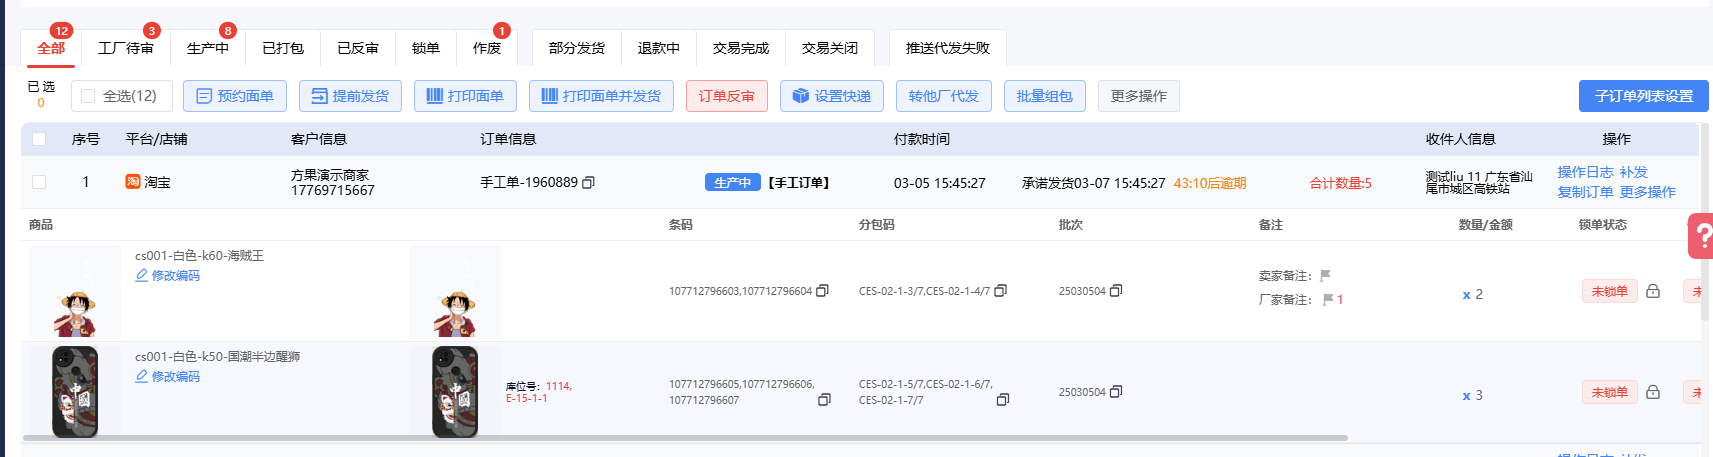Screen dimensions: 1713x457
Task: Click 修改编码 for 海贼王 product
Action: (x=176, y=276)
